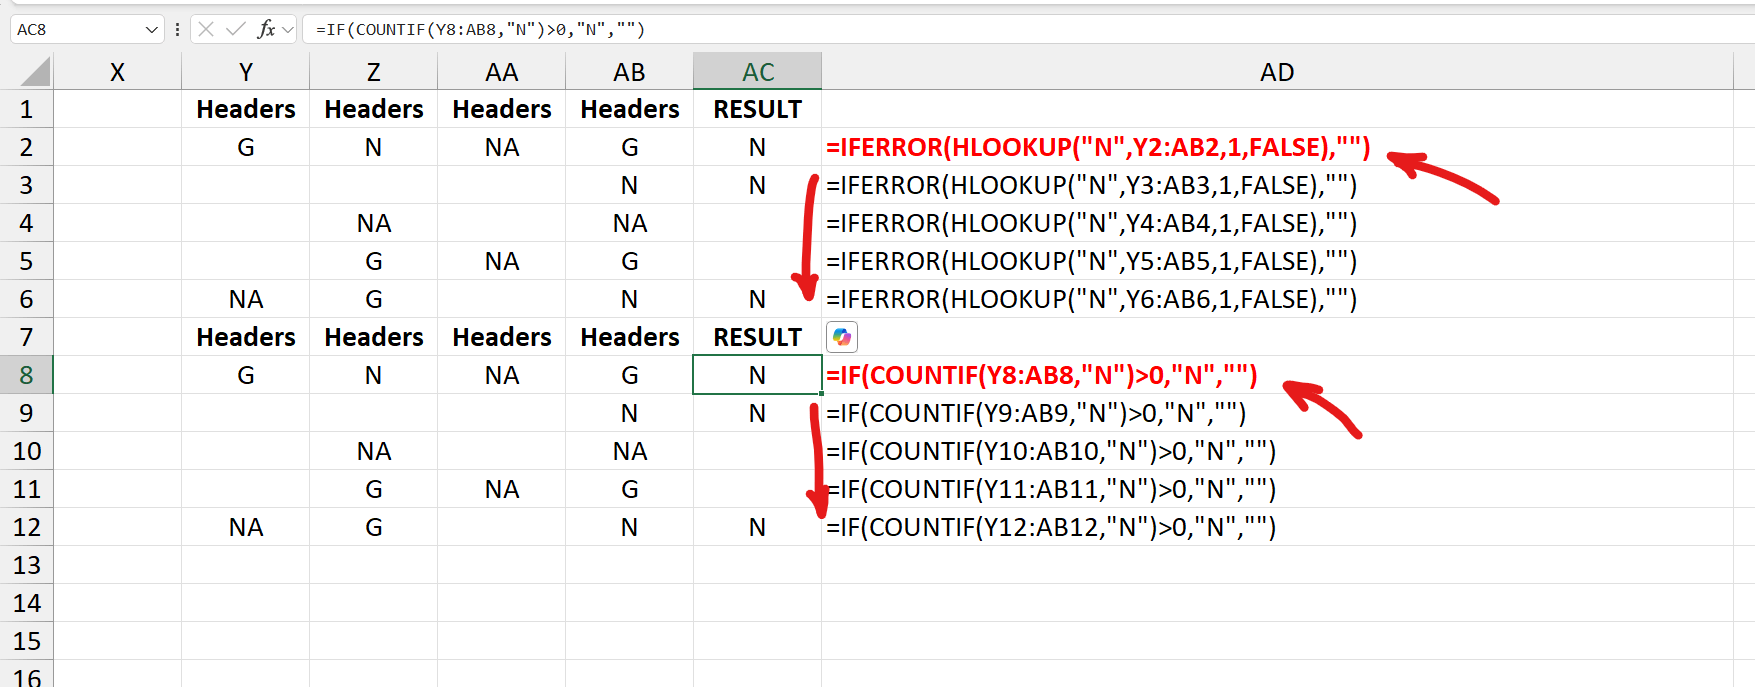Expand the Name Box dropdown arrow
The image size is (1755, 687).
point(152,29)
